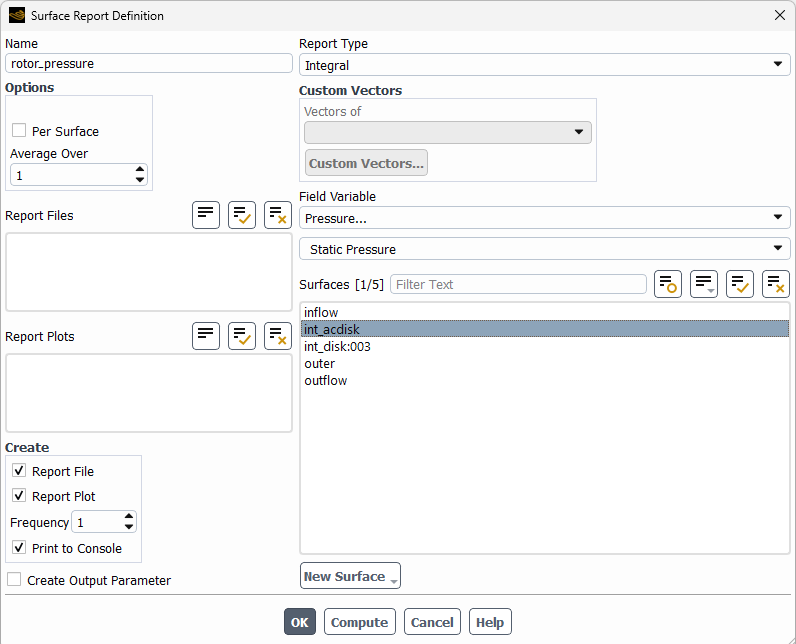Viewport: 796px width, 644px height.
Task: Click the Help button
Action: [490, 622]
